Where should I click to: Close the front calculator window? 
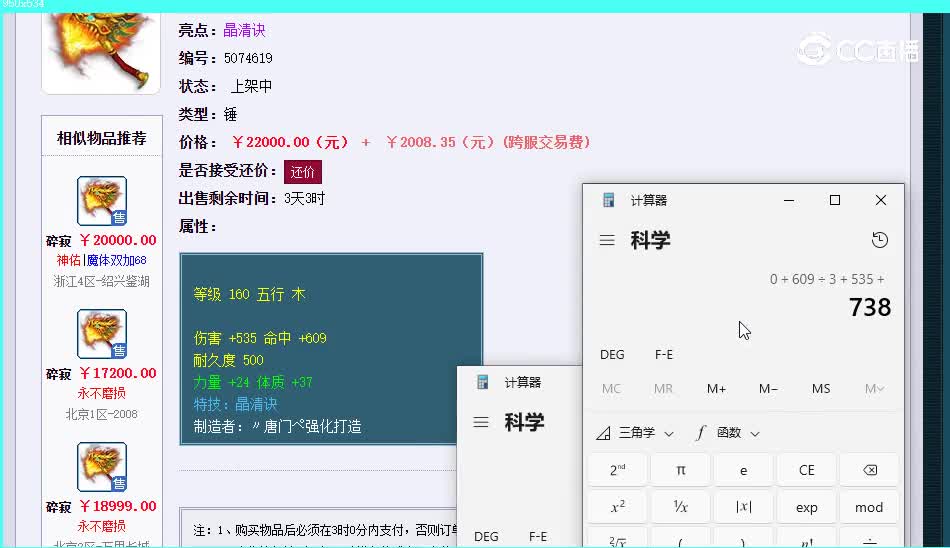click(881, 200)
